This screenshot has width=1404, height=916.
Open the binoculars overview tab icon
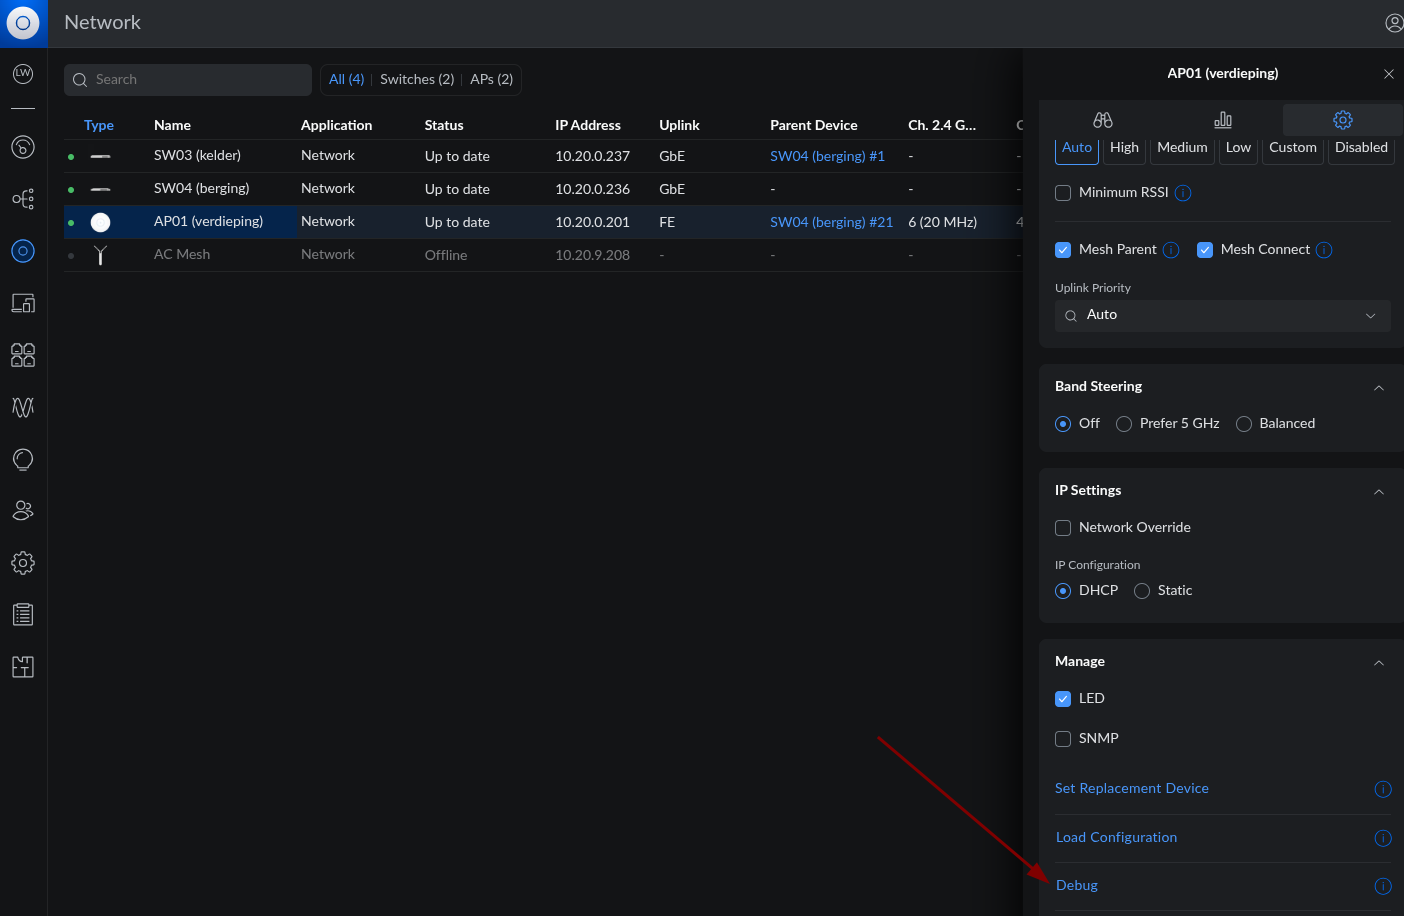pyautogui.click(x=1102, y=120)
